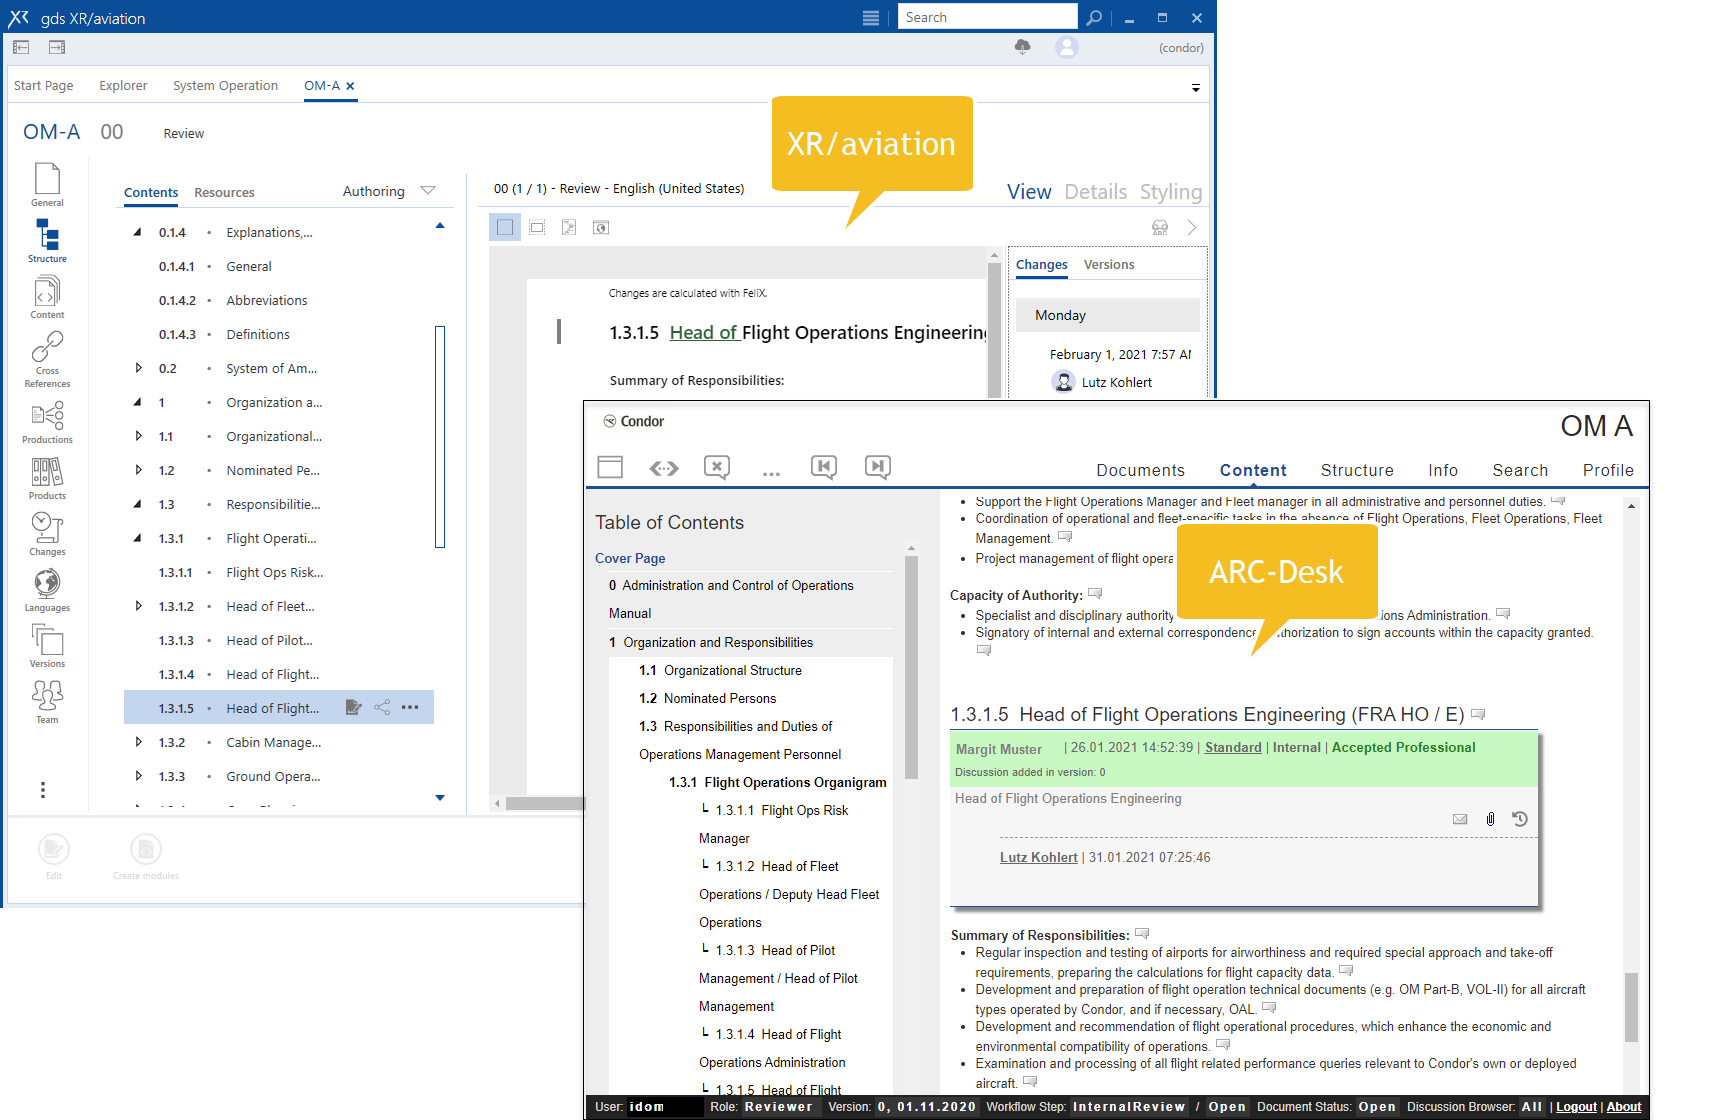
Task: Collapse the 1.3 Responsibilities tree node
Action: pyautogui.click(x=138, y=504)
